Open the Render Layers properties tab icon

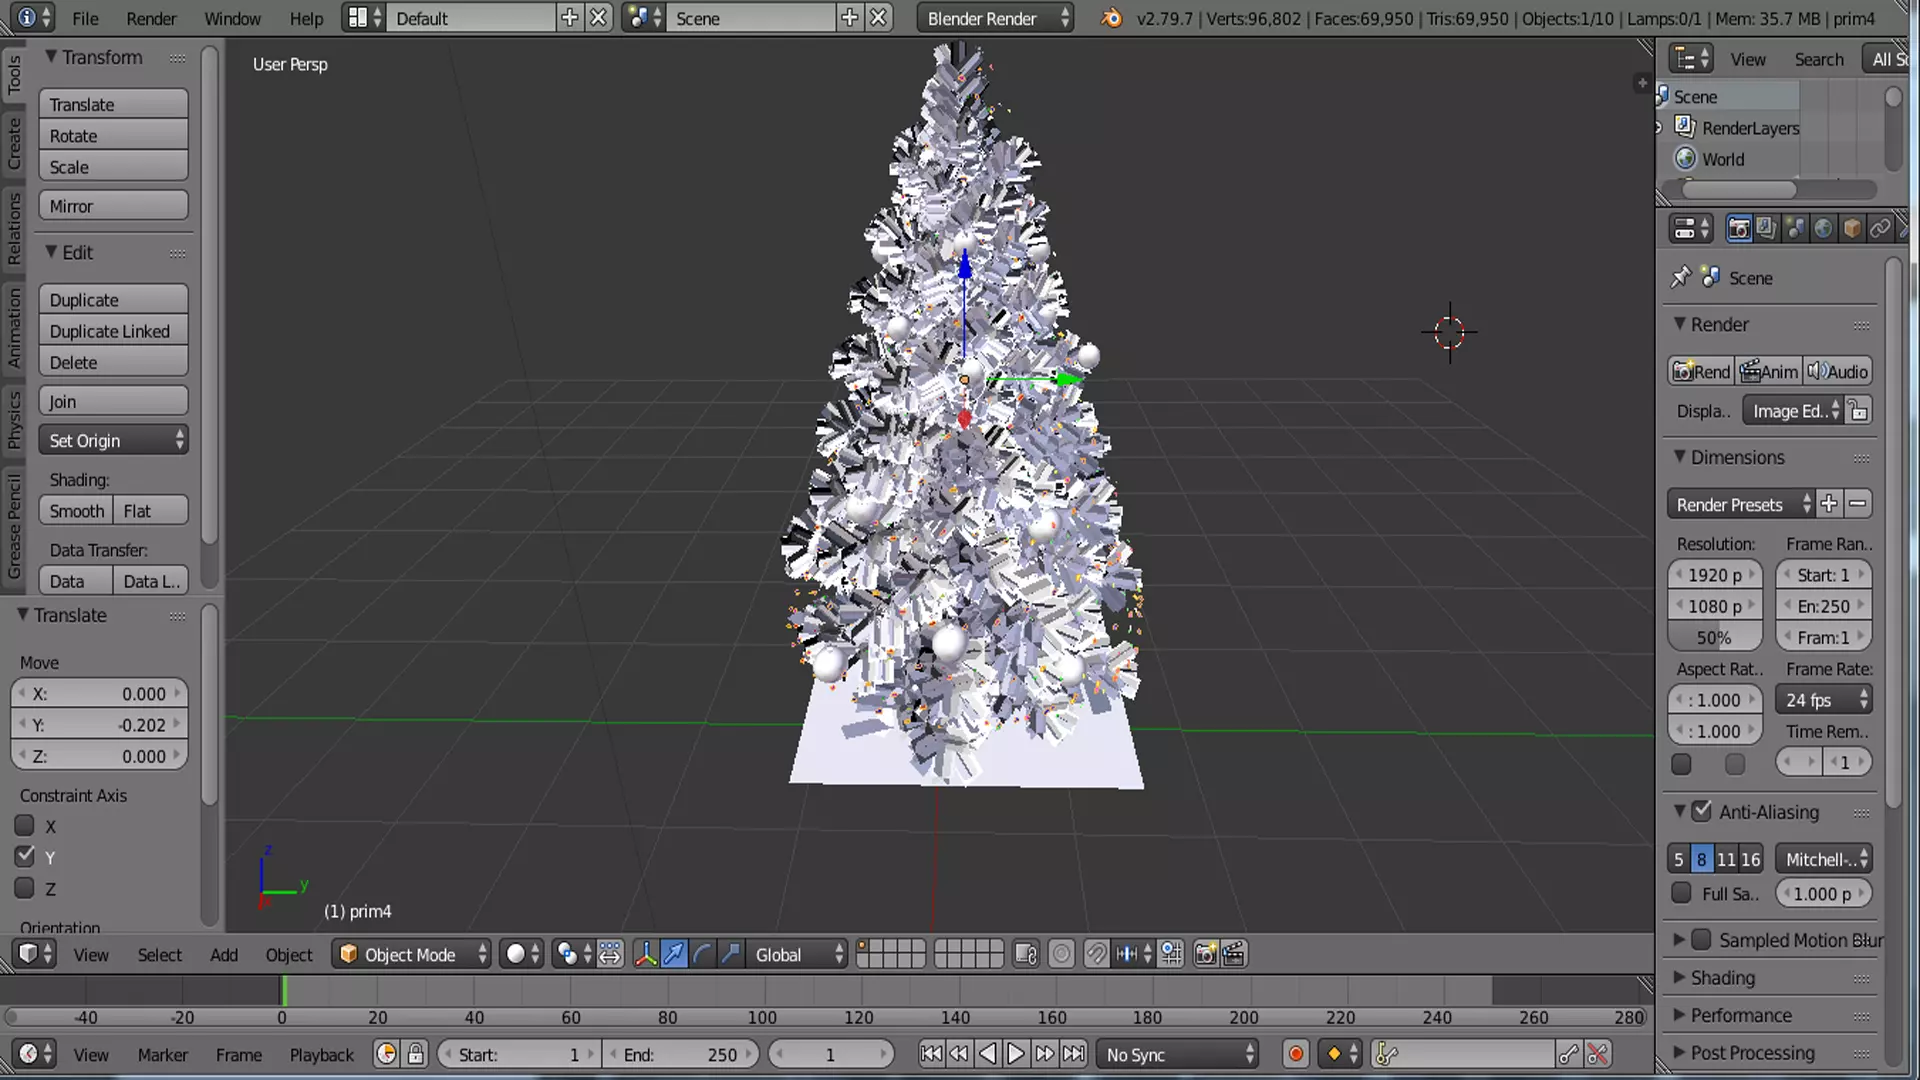coord(1767,229)
